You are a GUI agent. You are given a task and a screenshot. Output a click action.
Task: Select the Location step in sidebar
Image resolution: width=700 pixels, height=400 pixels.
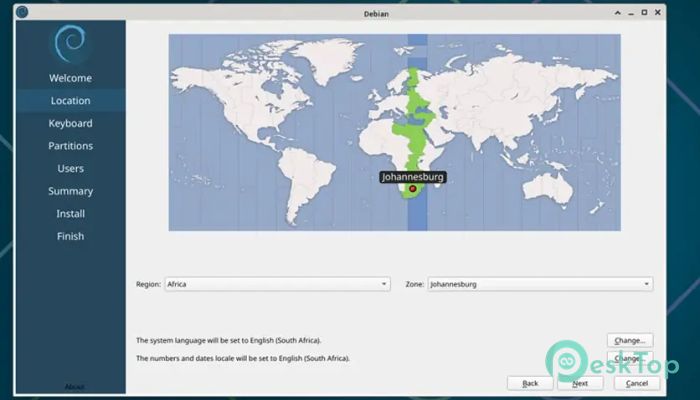click(x=70, y=101)
